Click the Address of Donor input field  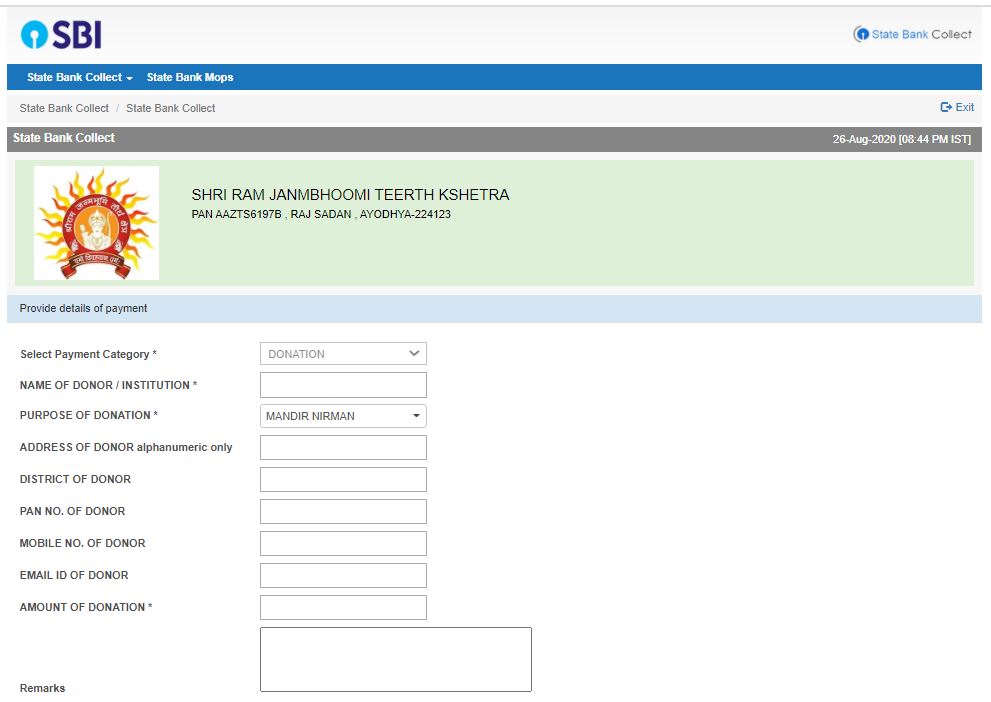pyautogui.click(x=343, y=447)
